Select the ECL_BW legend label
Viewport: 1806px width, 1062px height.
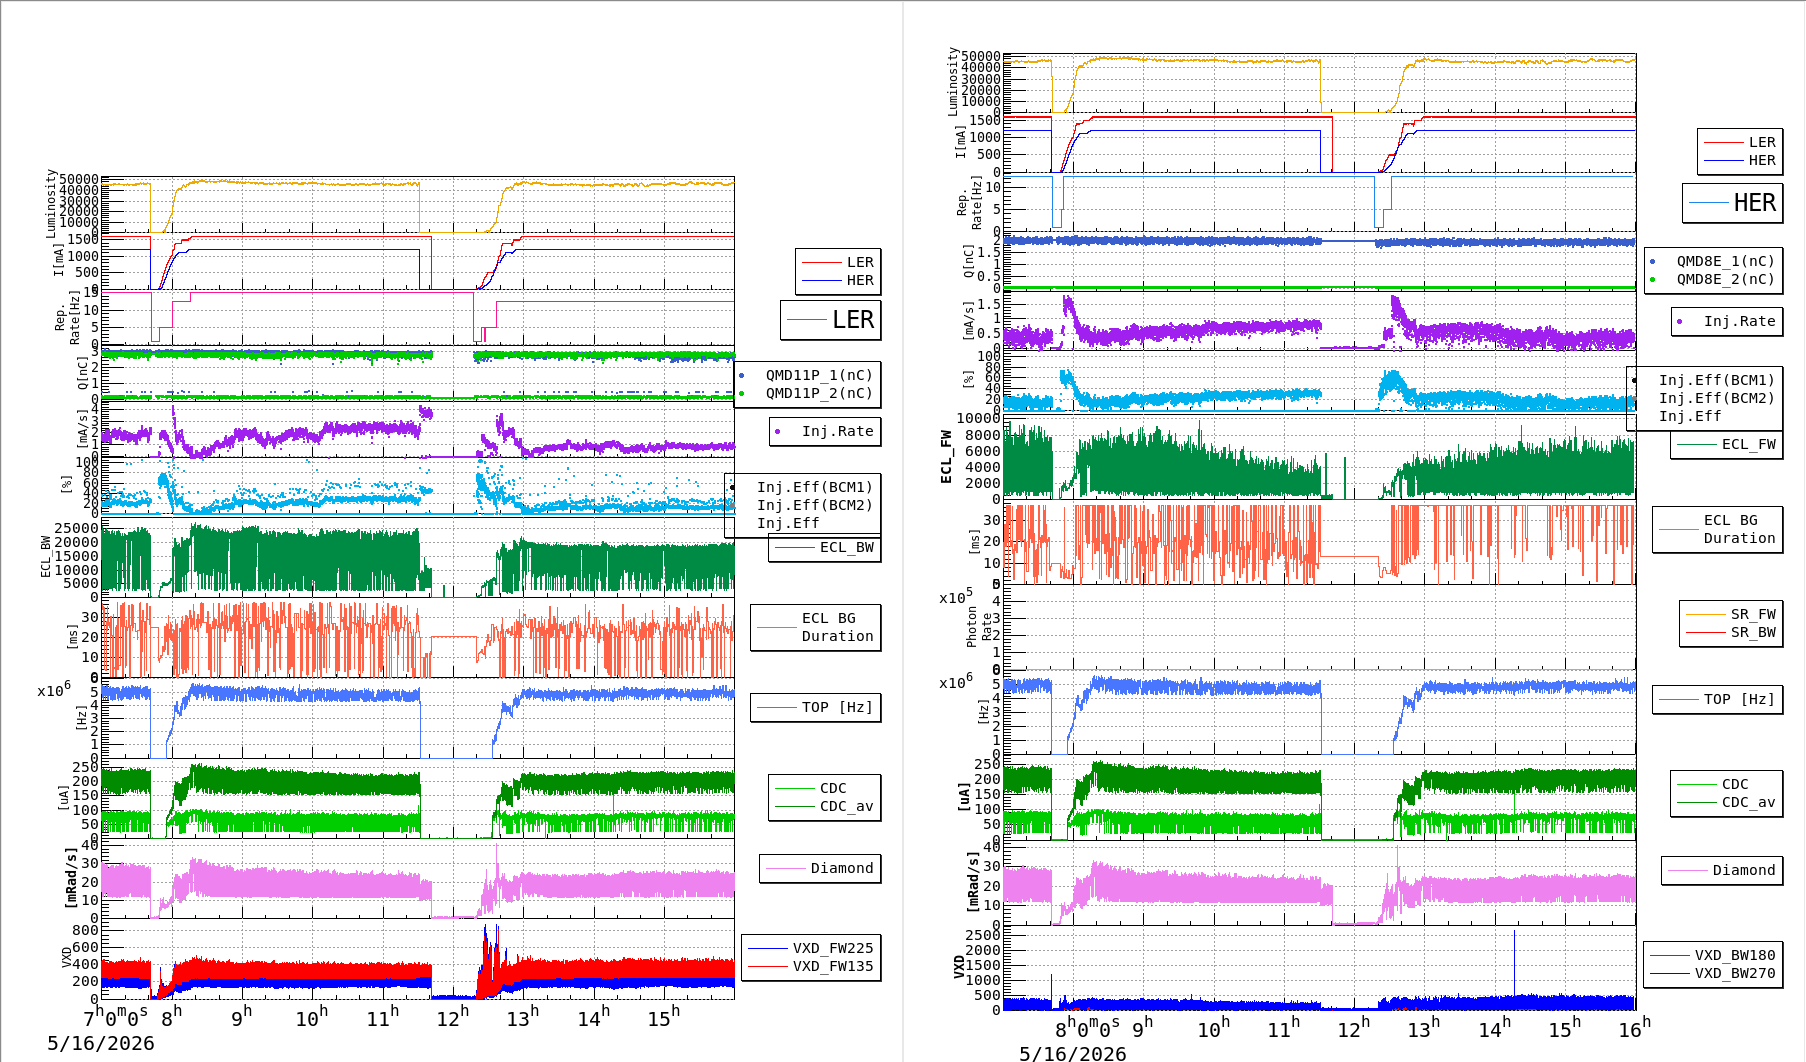coord(825,547)
